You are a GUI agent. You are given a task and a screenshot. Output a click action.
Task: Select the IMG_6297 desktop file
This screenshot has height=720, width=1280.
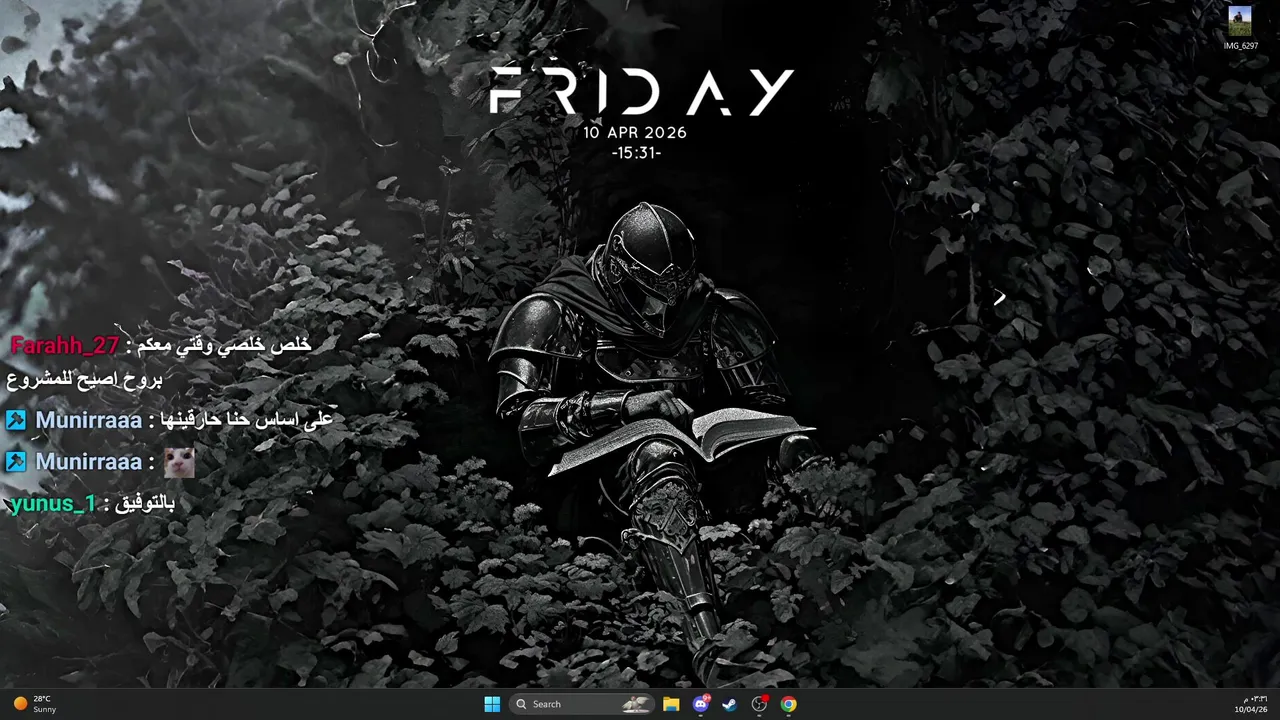[1240, 28]
